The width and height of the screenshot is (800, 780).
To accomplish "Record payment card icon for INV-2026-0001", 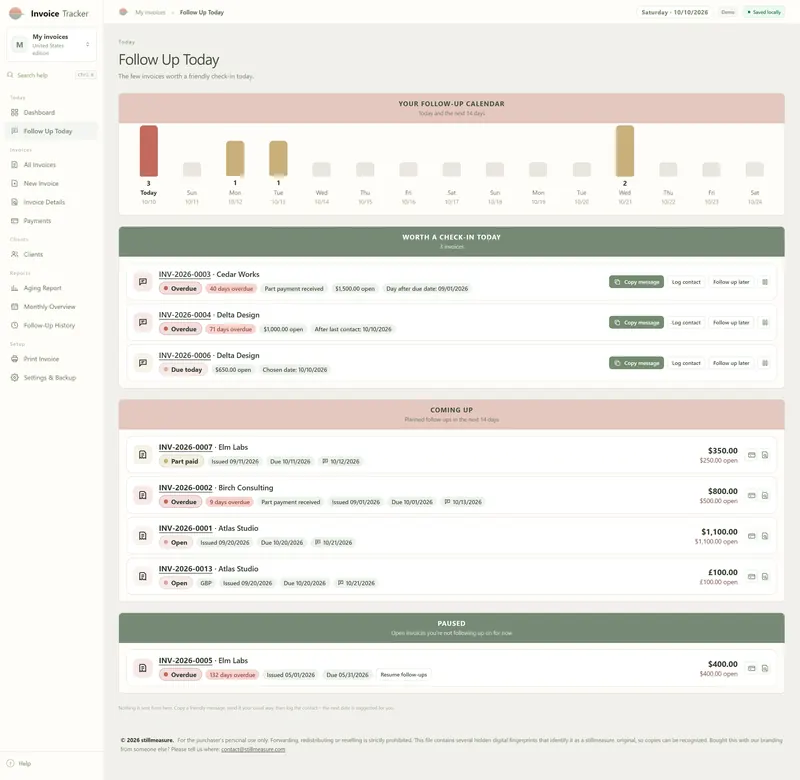I will (752, 536).
